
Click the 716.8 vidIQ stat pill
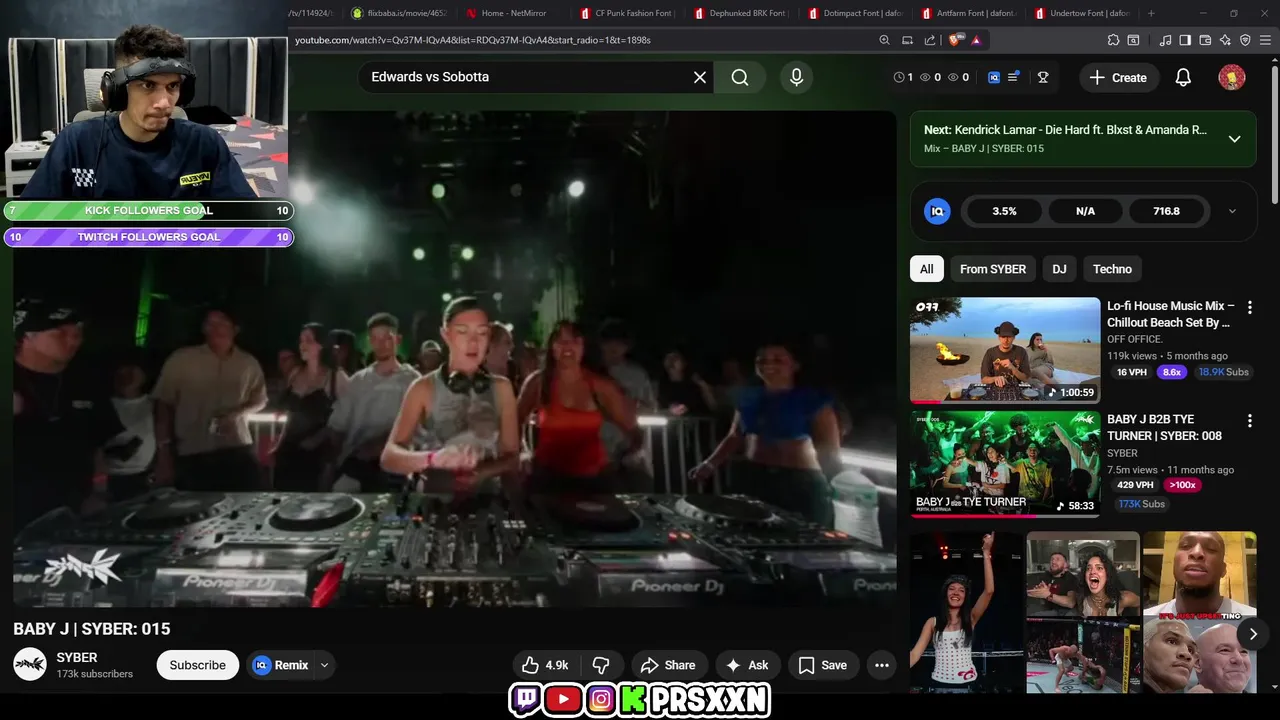click(1166, 211)
